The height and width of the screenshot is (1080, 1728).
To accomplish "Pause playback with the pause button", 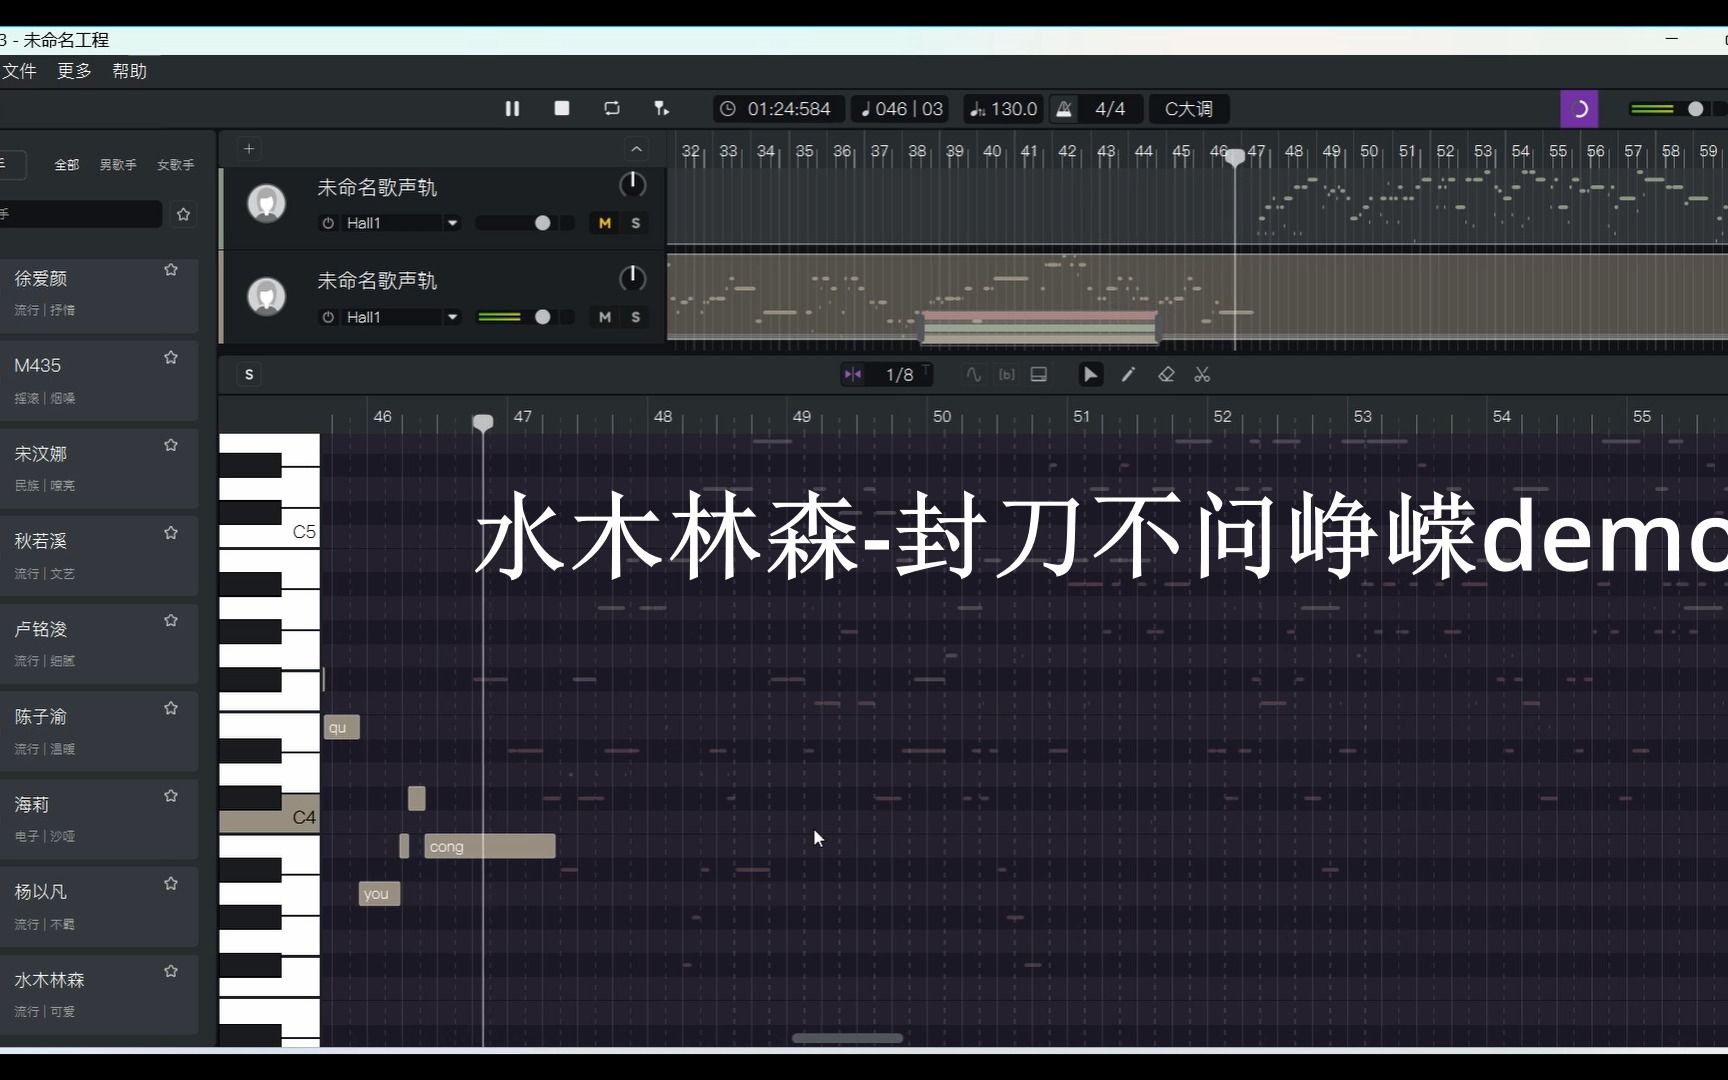I will [512, 108].
